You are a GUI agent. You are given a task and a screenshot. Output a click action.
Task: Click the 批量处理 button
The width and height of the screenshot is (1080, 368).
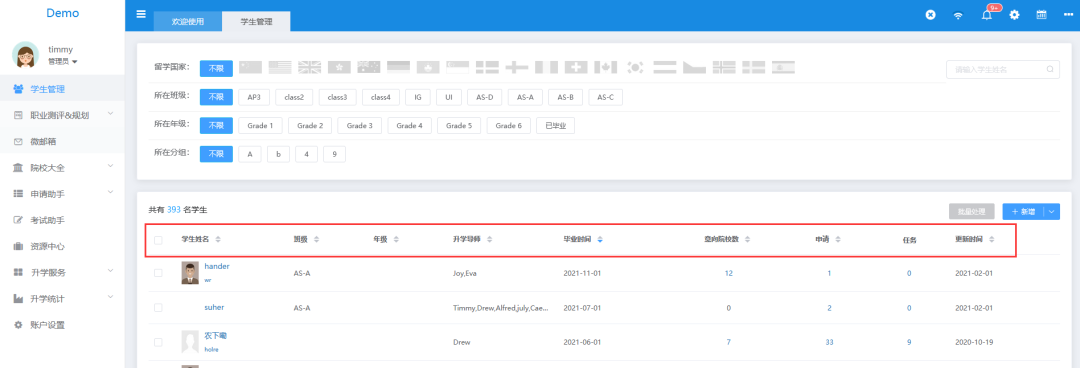973,212
